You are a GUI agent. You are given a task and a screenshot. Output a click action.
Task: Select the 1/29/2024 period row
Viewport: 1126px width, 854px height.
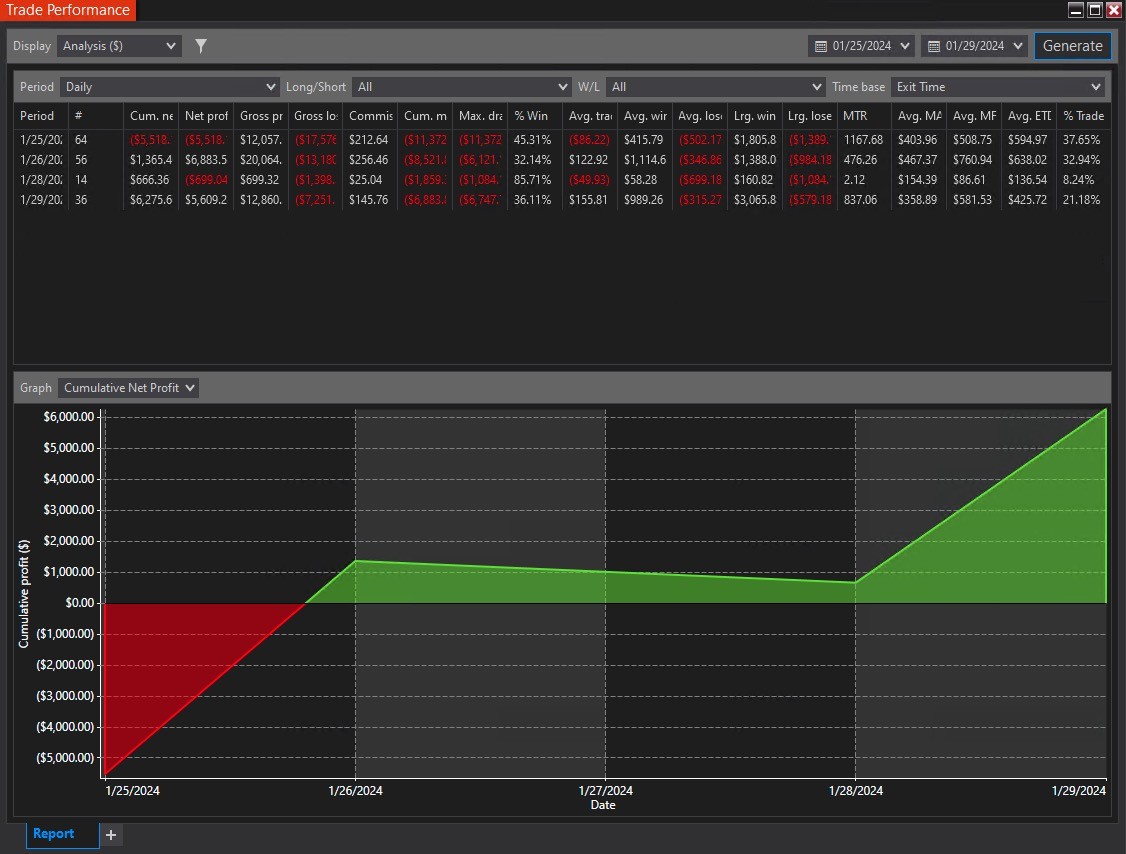click(562, 200)
